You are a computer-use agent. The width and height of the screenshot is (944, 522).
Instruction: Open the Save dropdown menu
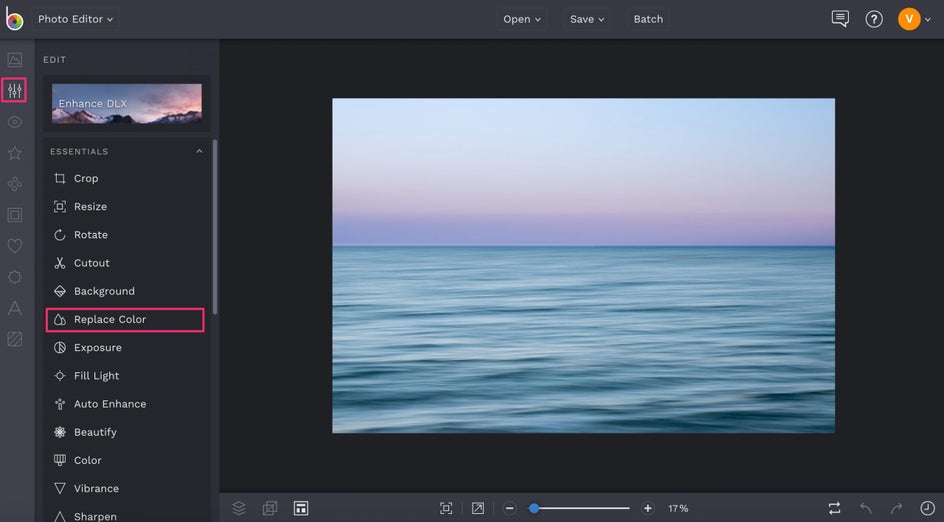(x=588, y=19)
